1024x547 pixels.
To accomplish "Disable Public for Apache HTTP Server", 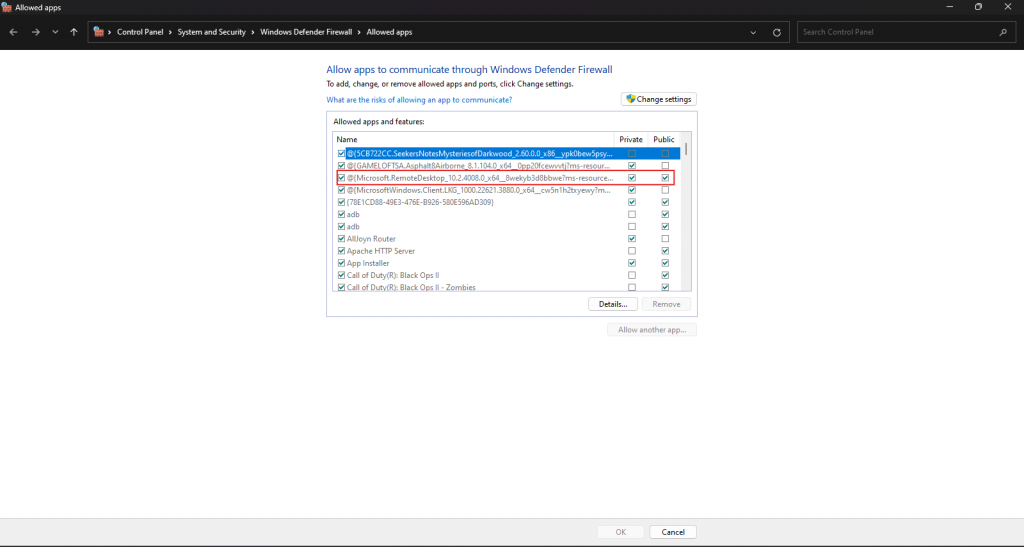I will (x=665, y=251).
